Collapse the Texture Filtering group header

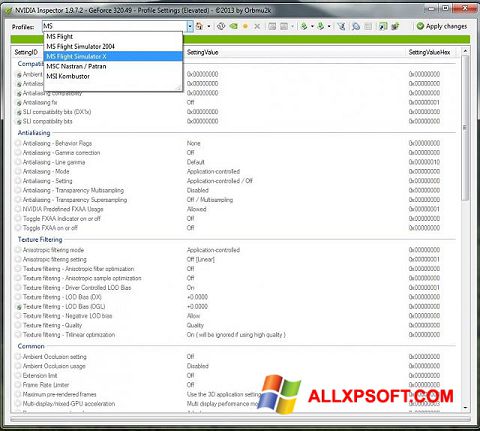[x=40, y=239]
